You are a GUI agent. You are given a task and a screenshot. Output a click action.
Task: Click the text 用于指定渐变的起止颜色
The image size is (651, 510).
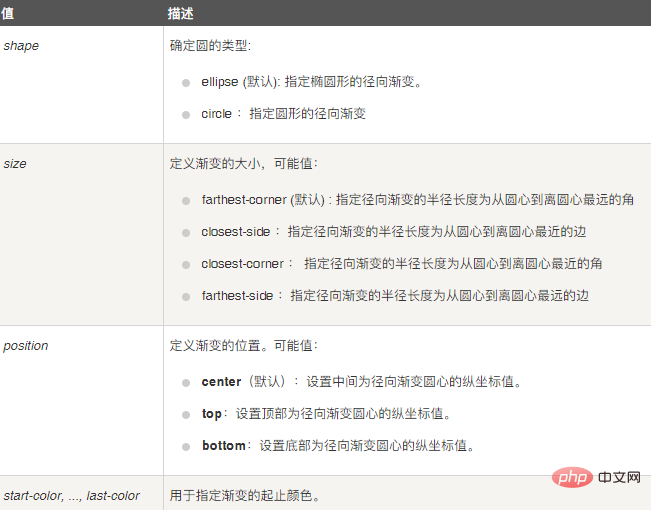(x=245, y=495)
